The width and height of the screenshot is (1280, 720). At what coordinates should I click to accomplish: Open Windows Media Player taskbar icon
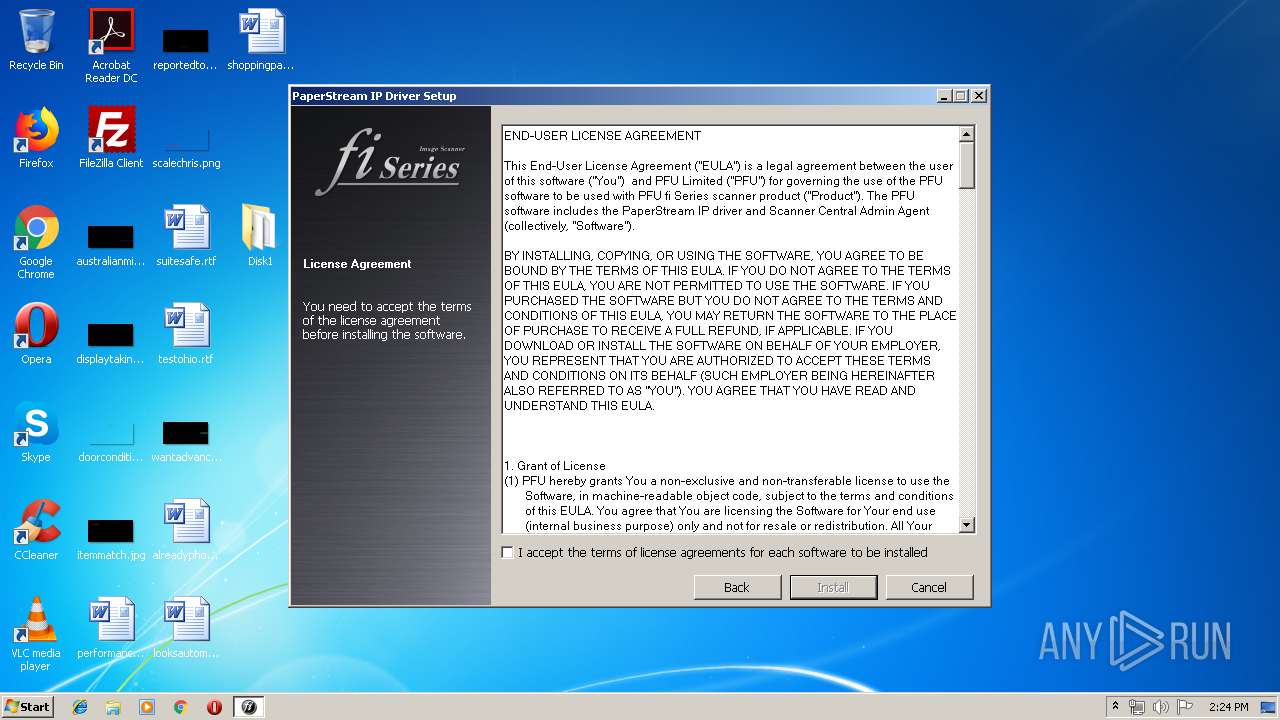(147, 707)
